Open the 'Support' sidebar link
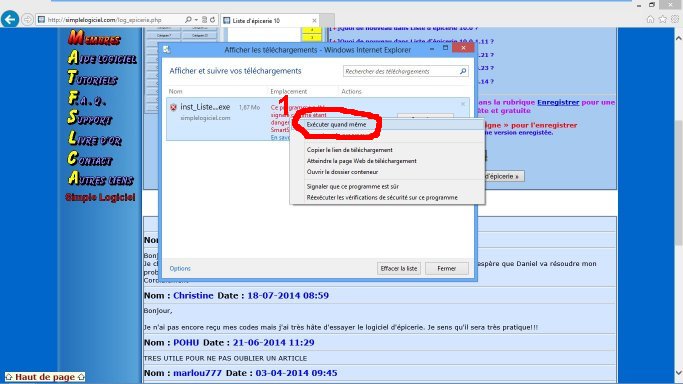 tap(89, 118)
